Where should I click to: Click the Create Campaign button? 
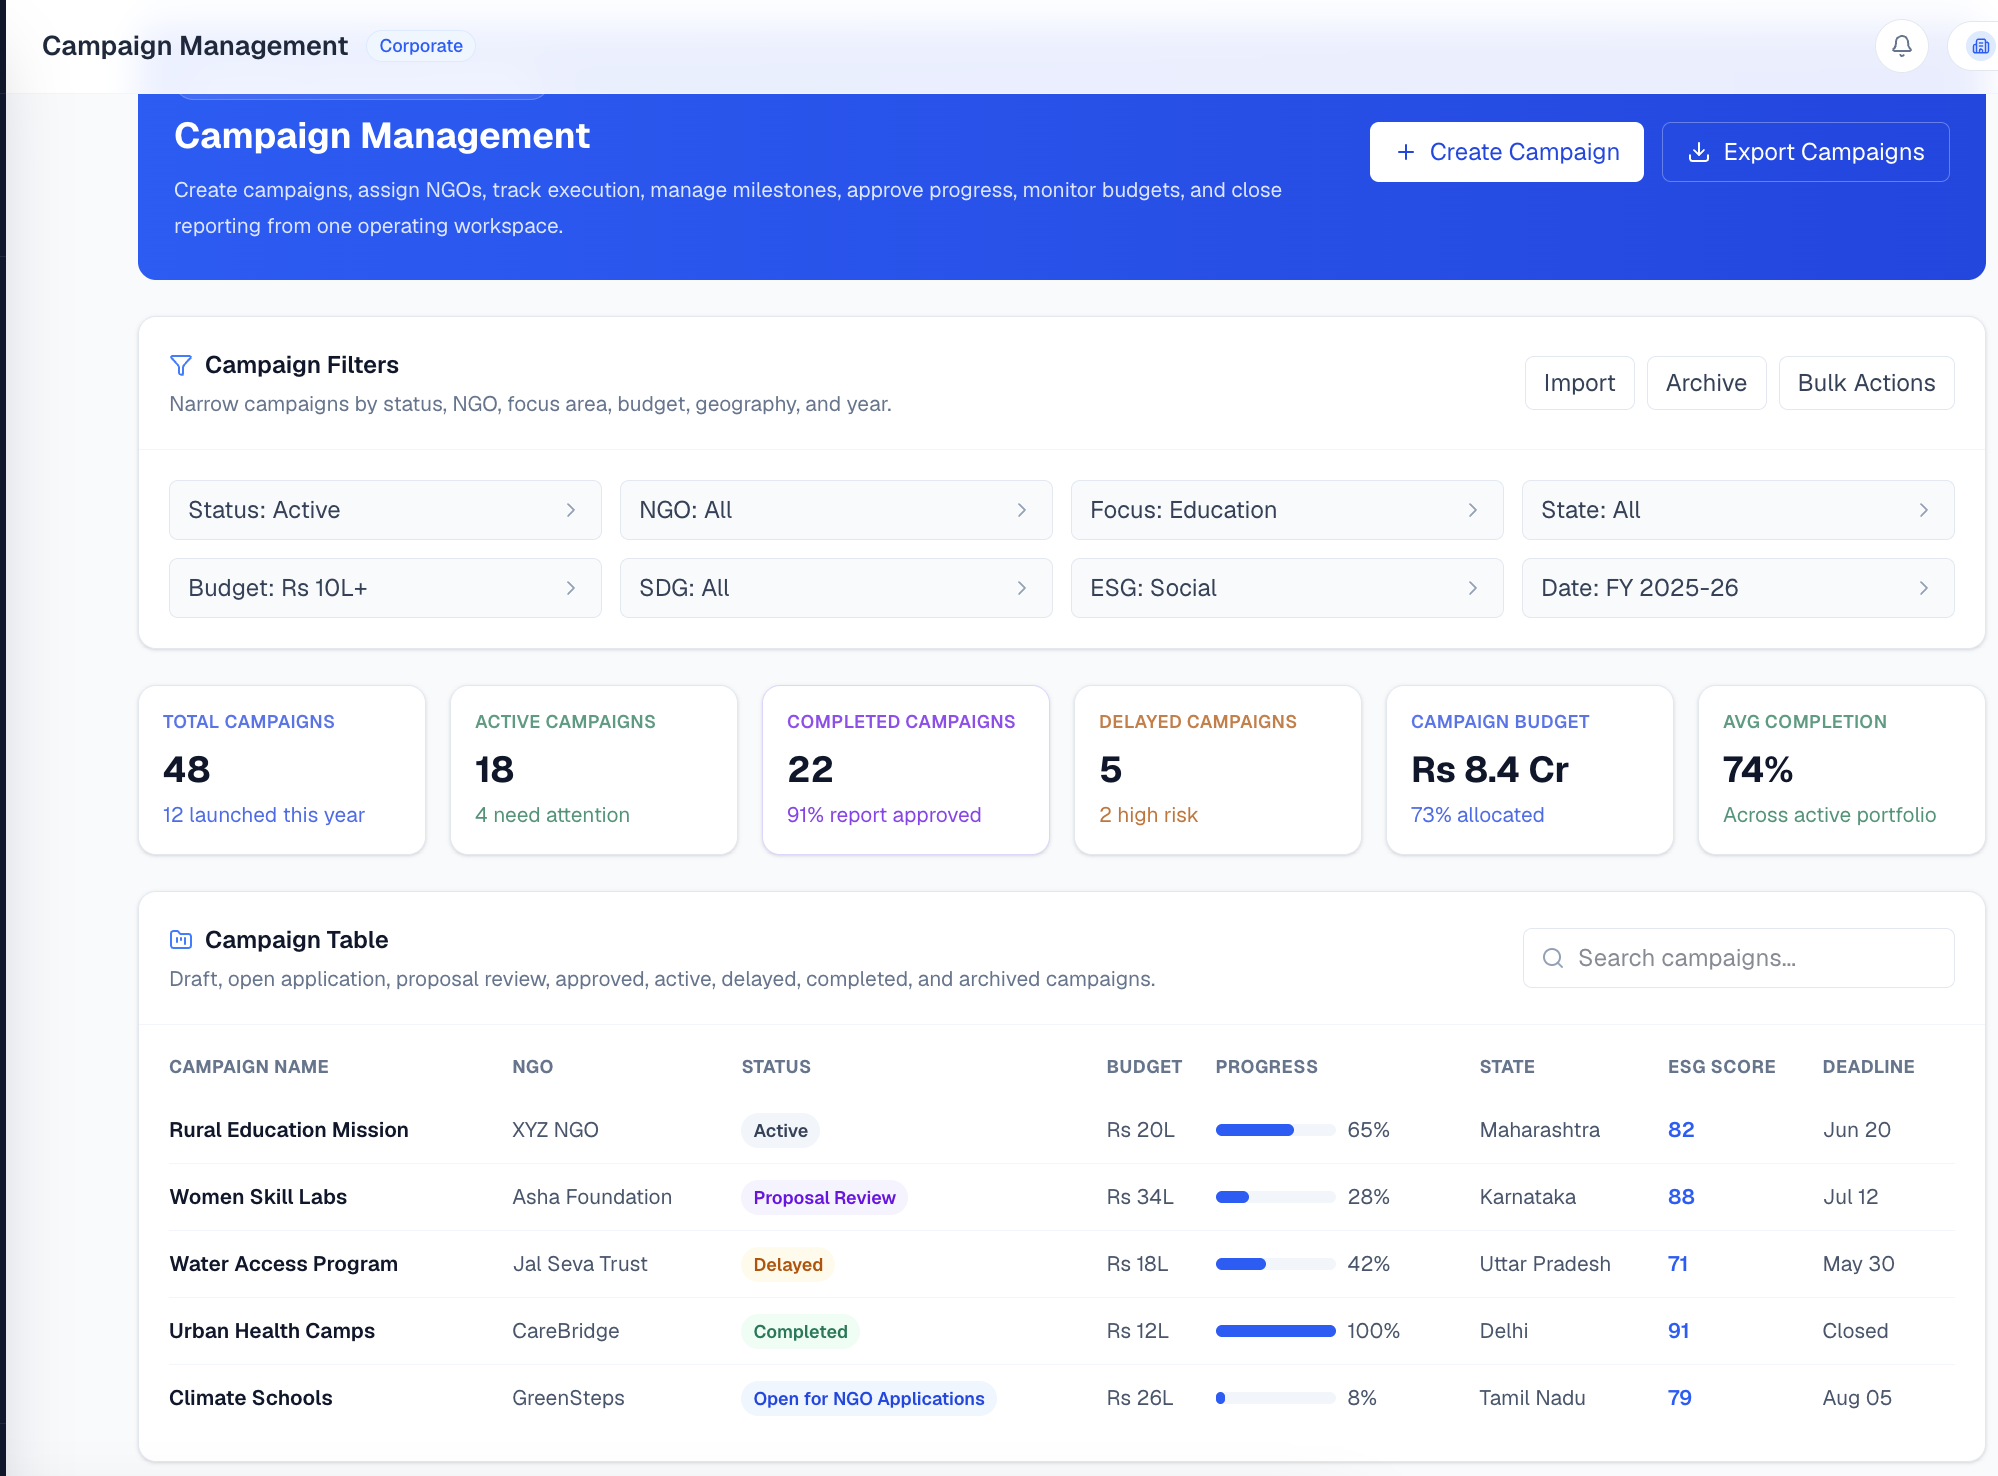pyautogui.click(x=1506, y=152)
